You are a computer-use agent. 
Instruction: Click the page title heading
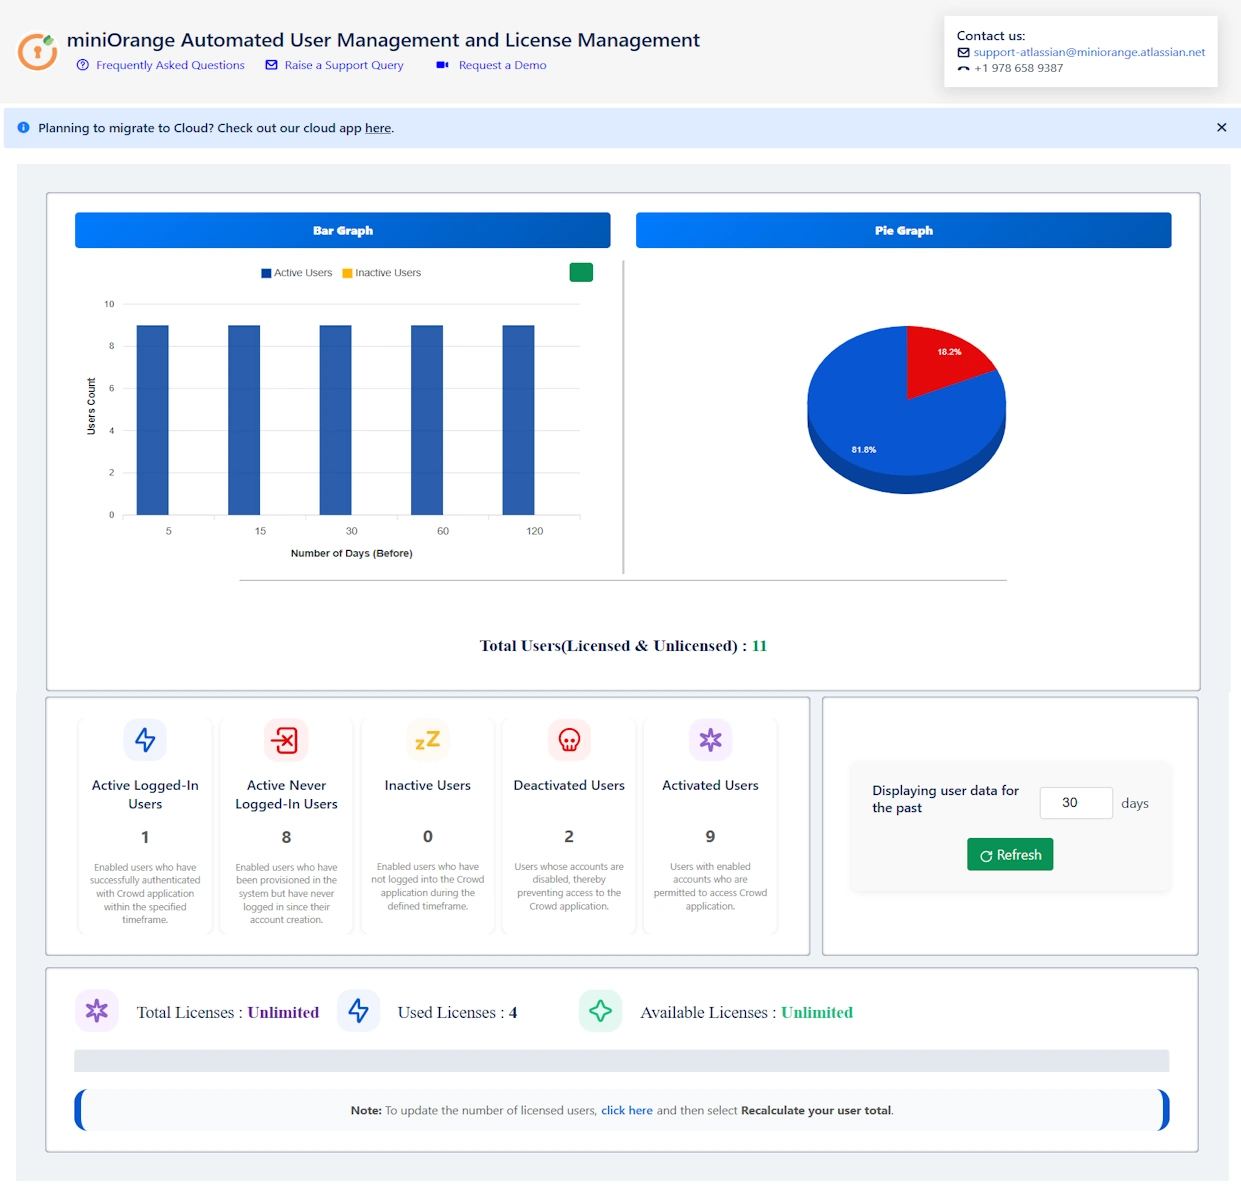coord(383,40)
